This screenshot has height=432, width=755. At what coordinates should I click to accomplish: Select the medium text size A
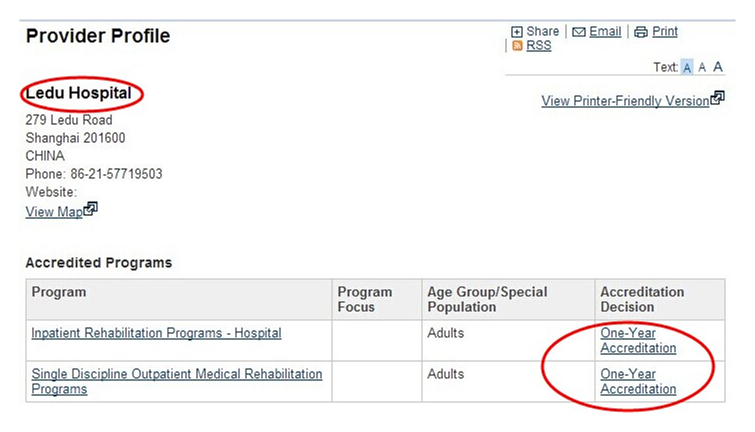(702, 67)
